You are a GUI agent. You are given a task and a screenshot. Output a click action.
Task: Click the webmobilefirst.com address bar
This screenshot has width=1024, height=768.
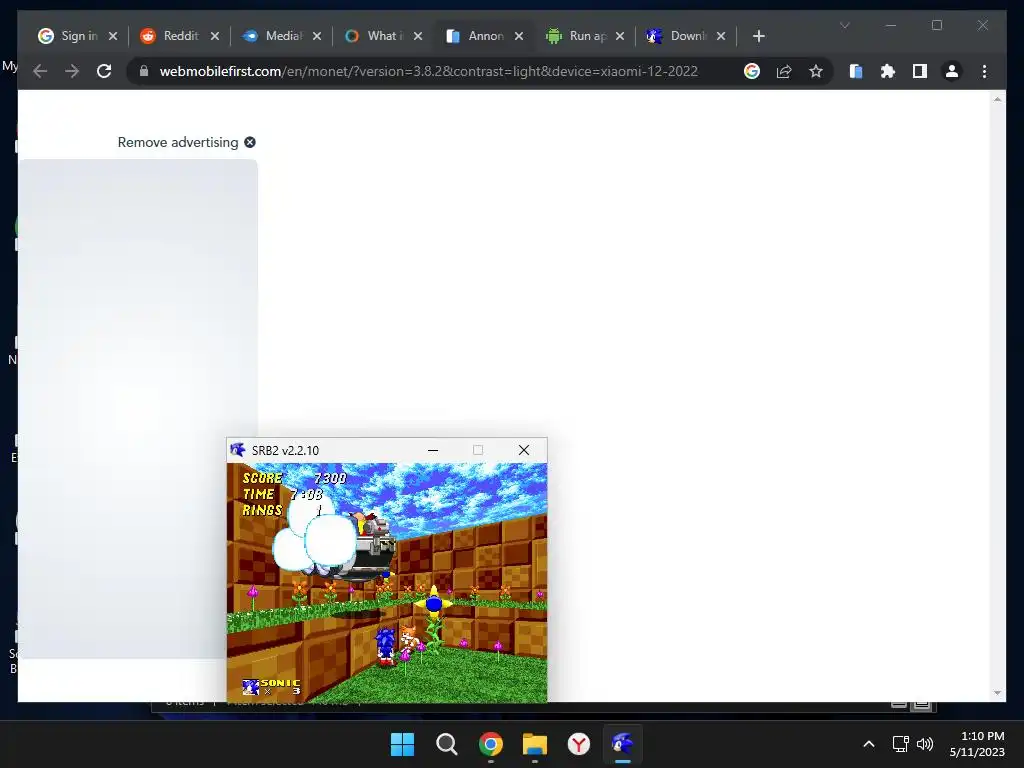(428, 71)
